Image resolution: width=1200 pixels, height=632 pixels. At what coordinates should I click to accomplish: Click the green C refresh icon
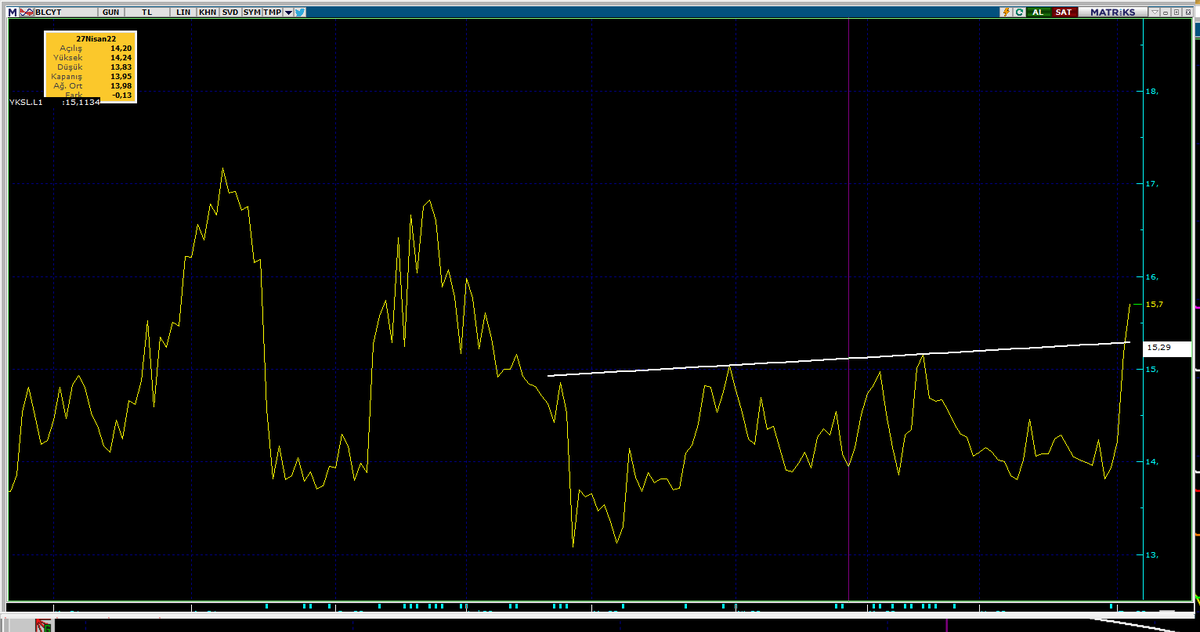click(x=1020, y=12)
